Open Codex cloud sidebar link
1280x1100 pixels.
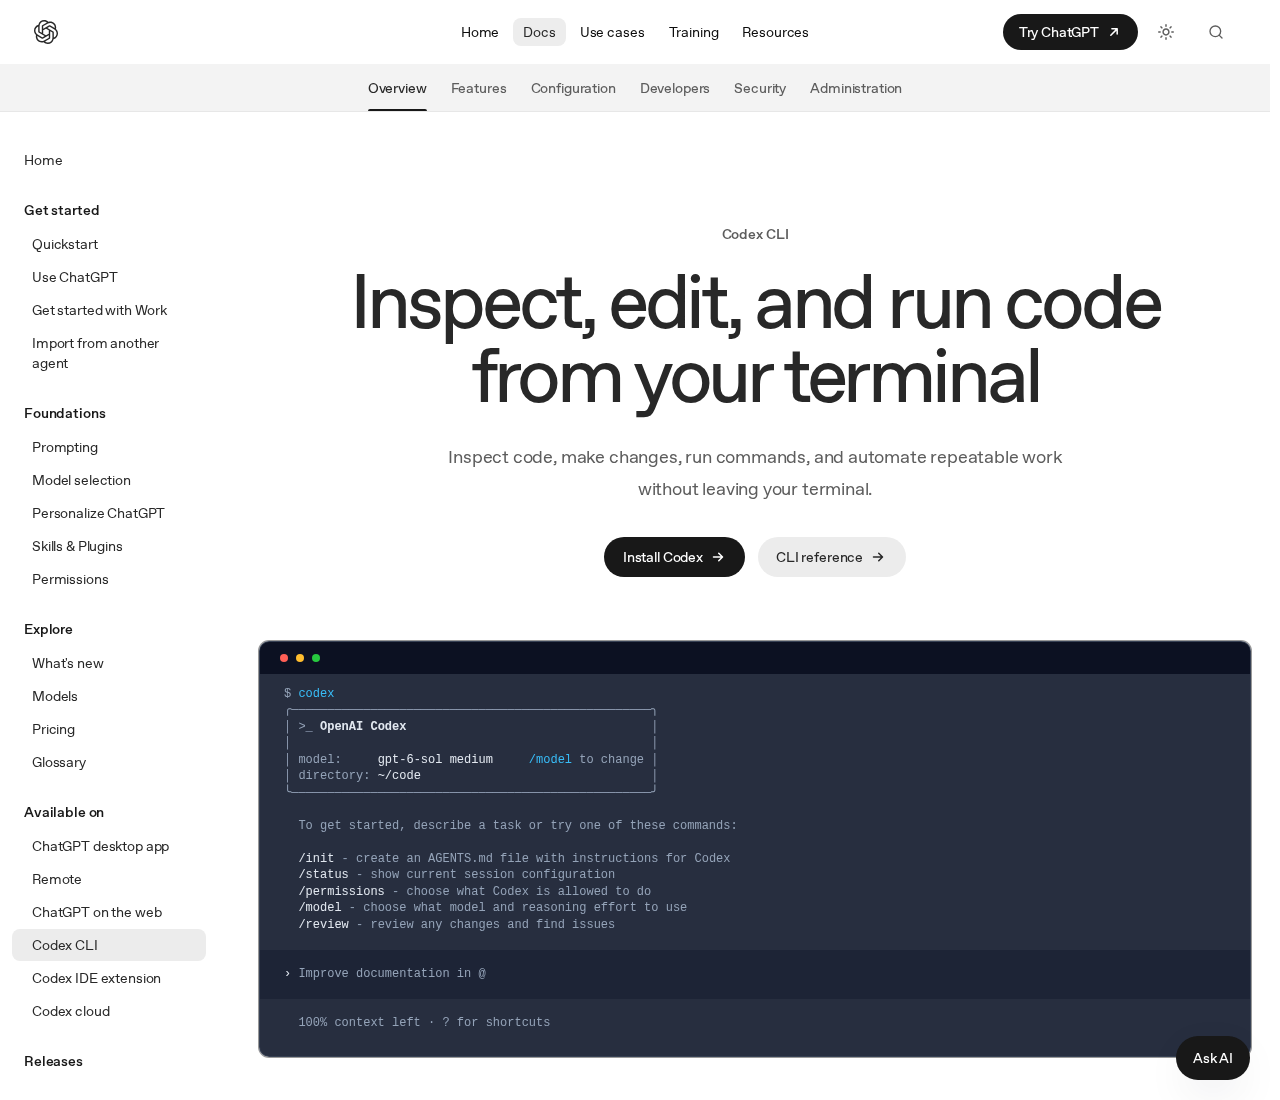coord(71,1011)
